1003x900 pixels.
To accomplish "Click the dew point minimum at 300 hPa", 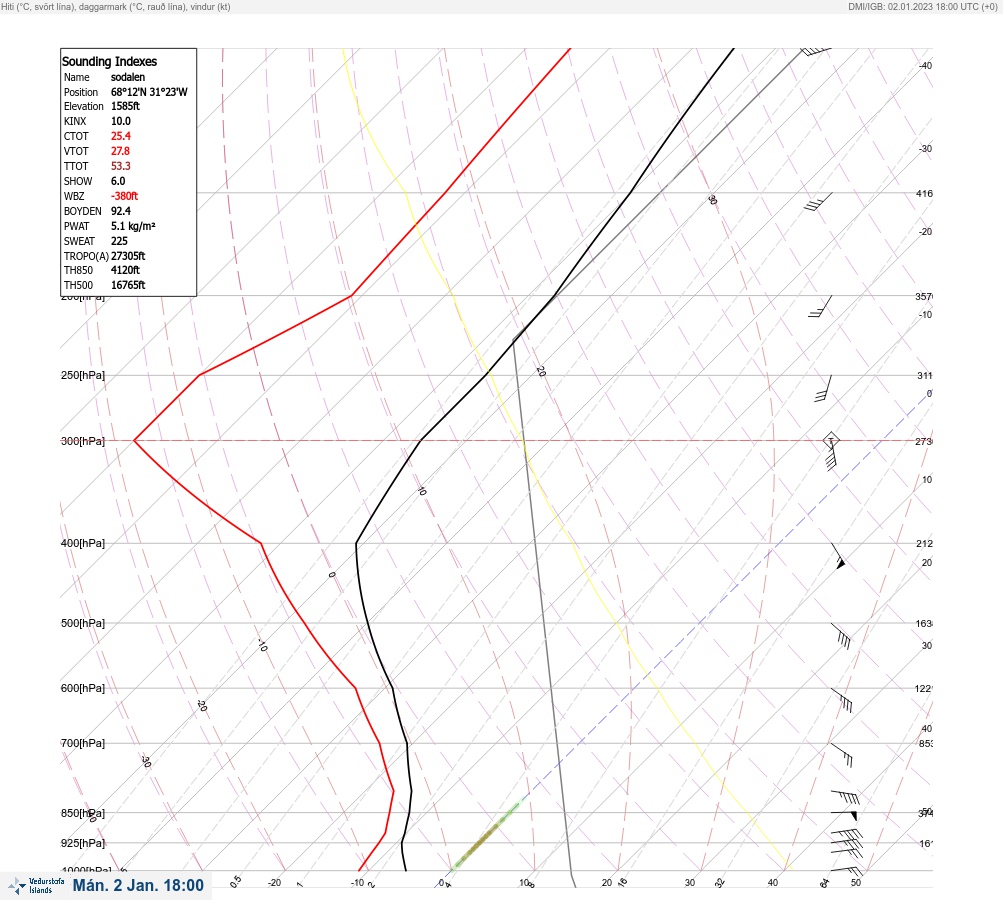I will coord(134,441).
